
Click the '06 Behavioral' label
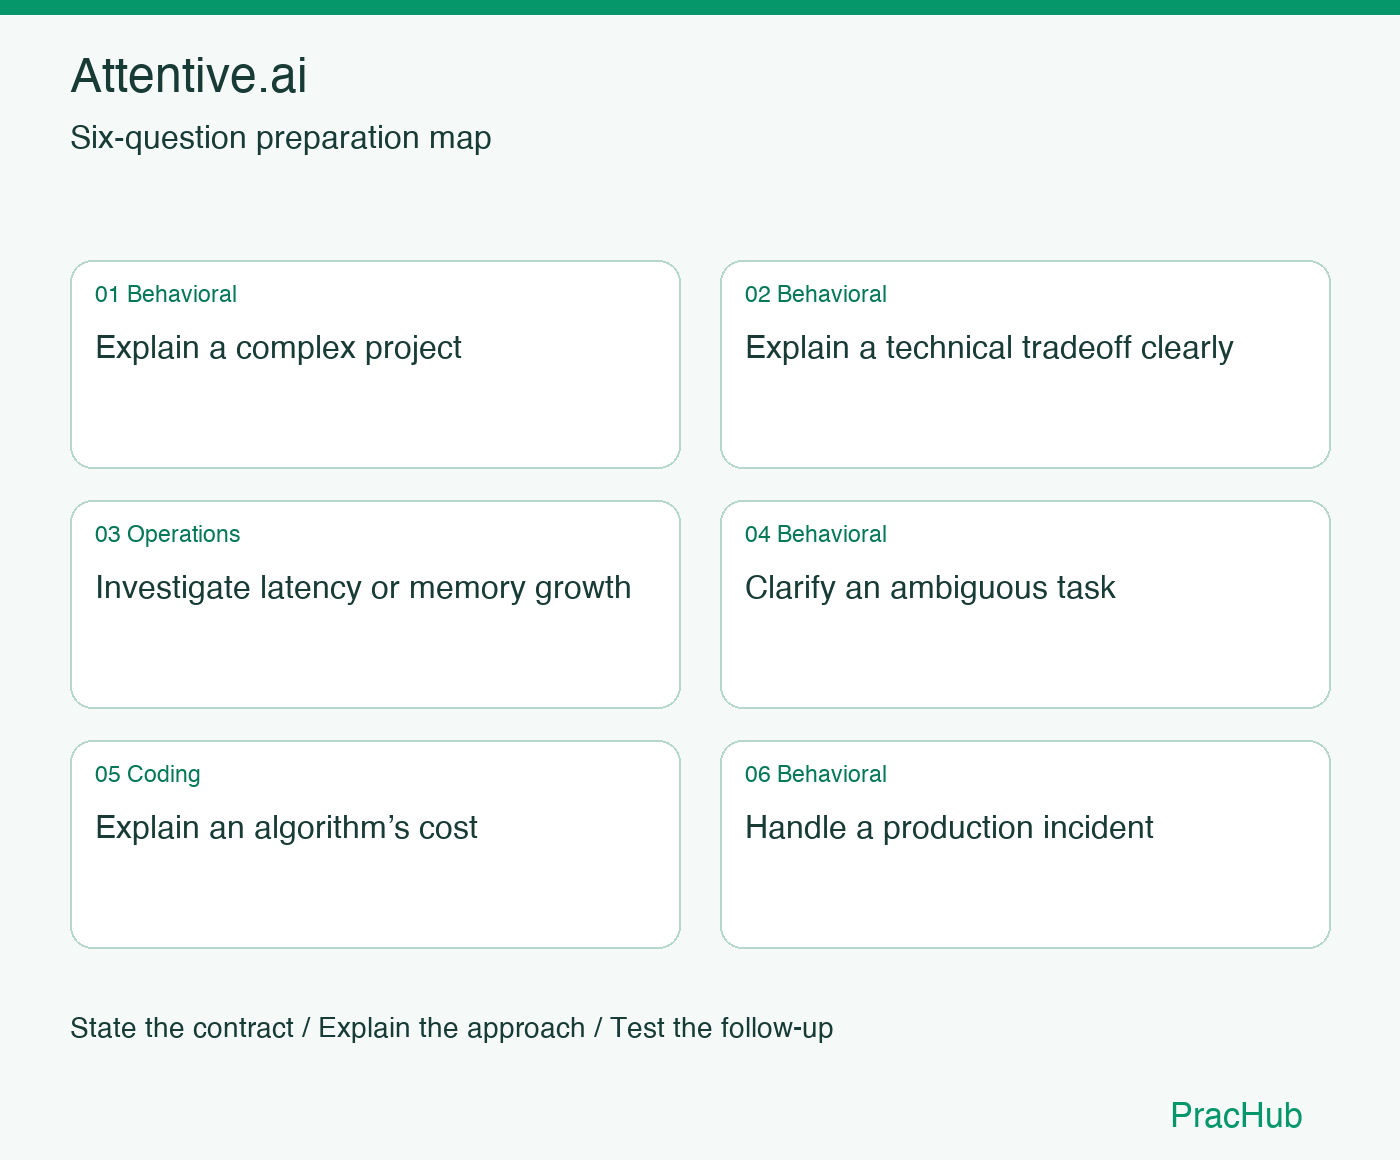coord(816,774)
